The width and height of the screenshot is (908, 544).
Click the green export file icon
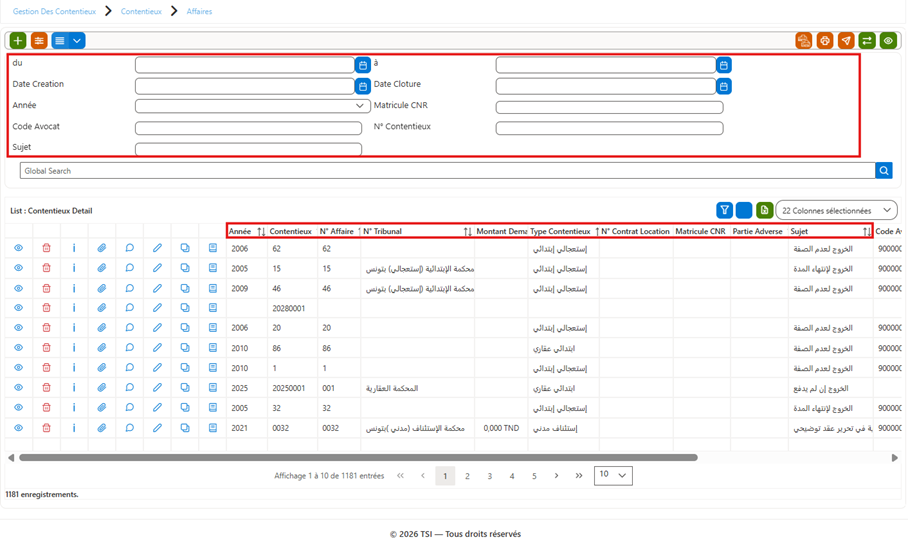point(764,210)
